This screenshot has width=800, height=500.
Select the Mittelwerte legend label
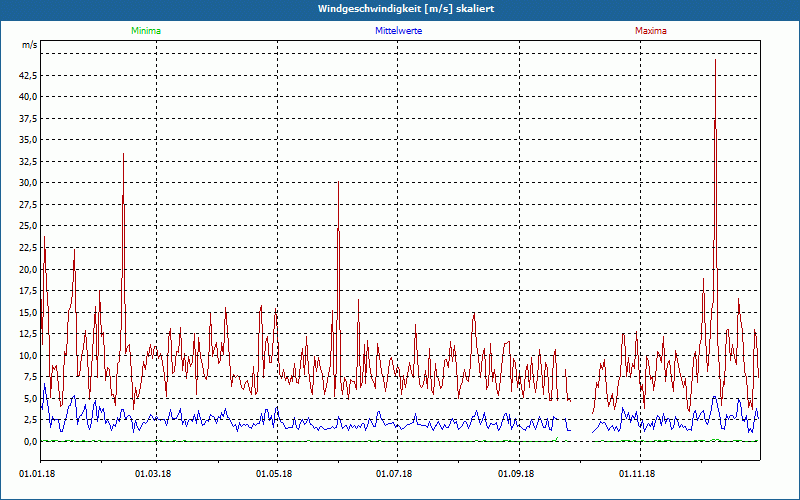(398, 31)
